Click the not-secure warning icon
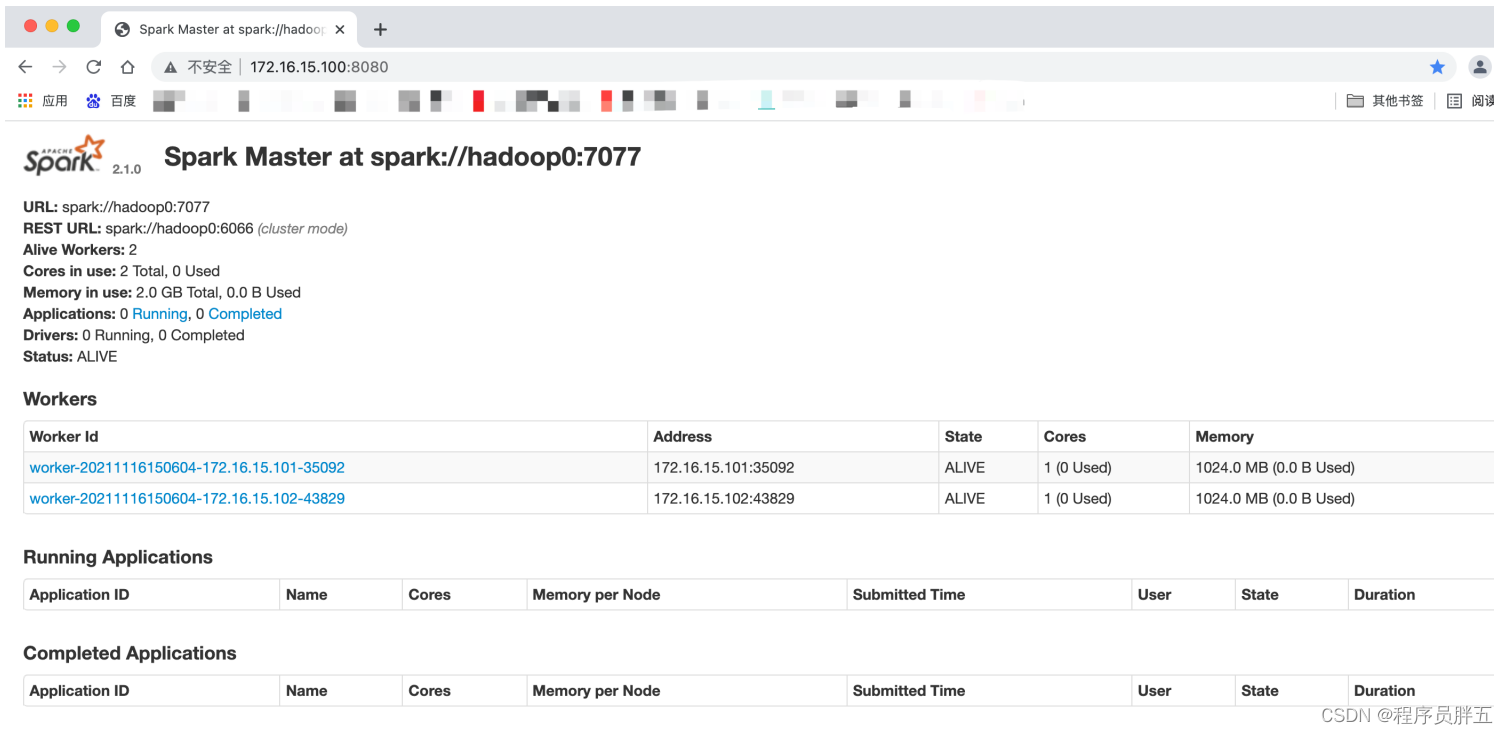Image resolution: width=1508 pixels, height=734 pixels. [x=171, y=67]
